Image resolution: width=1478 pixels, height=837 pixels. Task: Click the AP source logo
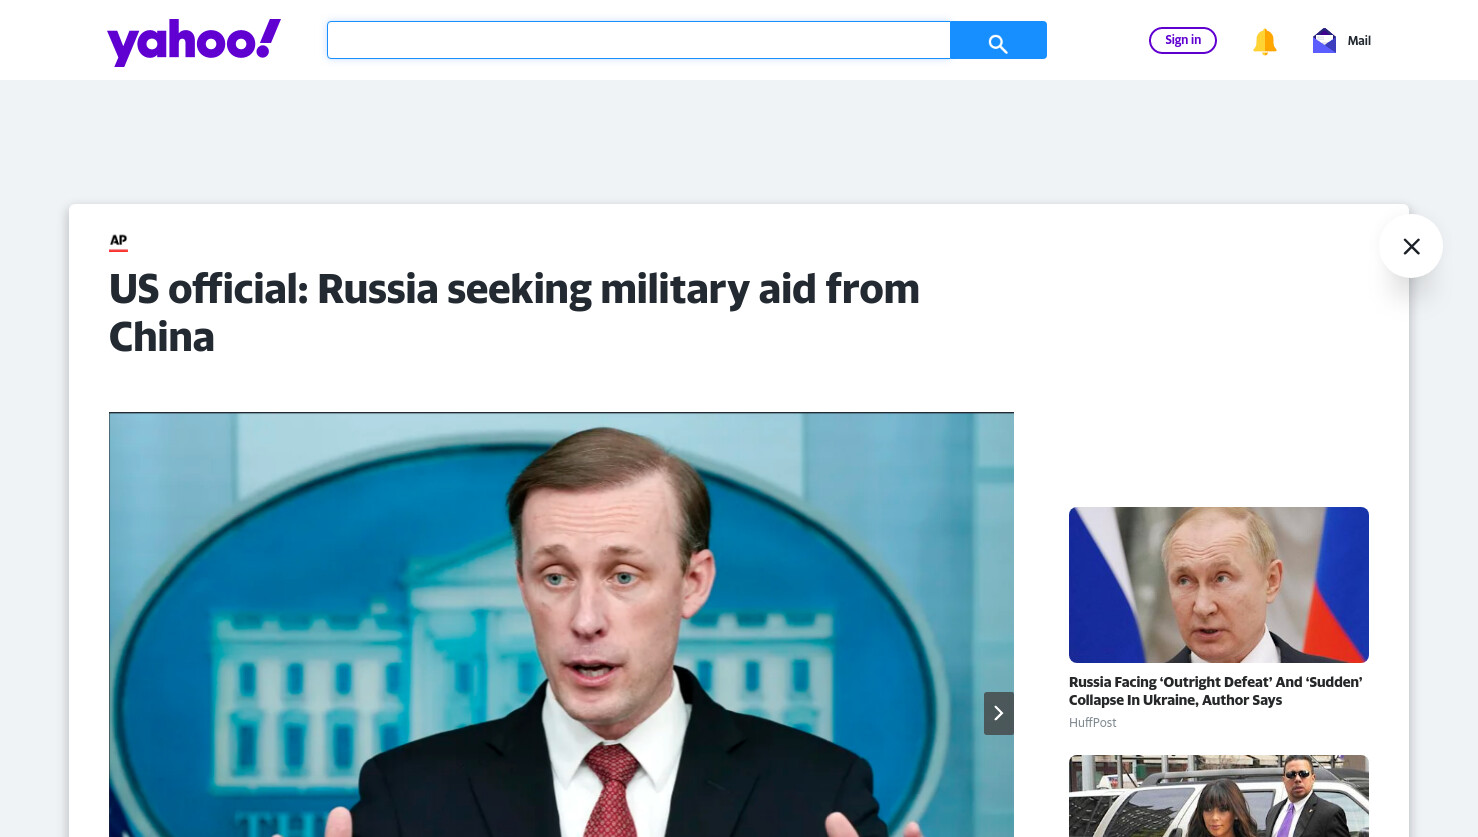click(118, 241)
